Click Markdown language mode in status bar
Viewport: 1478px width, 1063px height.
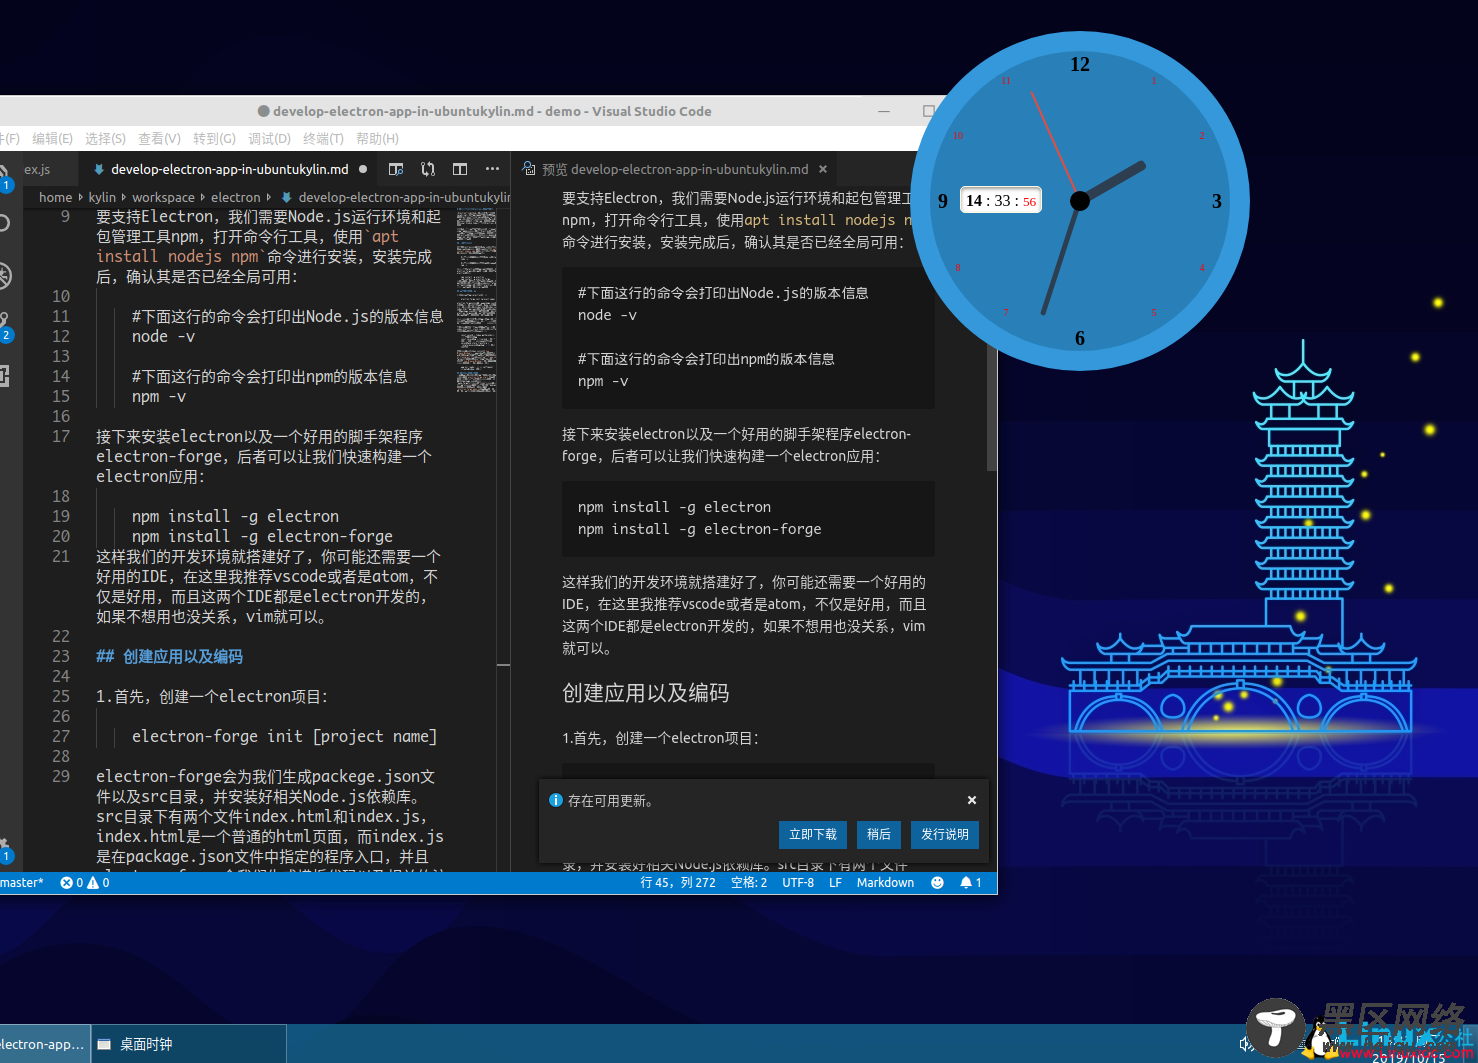885,883
